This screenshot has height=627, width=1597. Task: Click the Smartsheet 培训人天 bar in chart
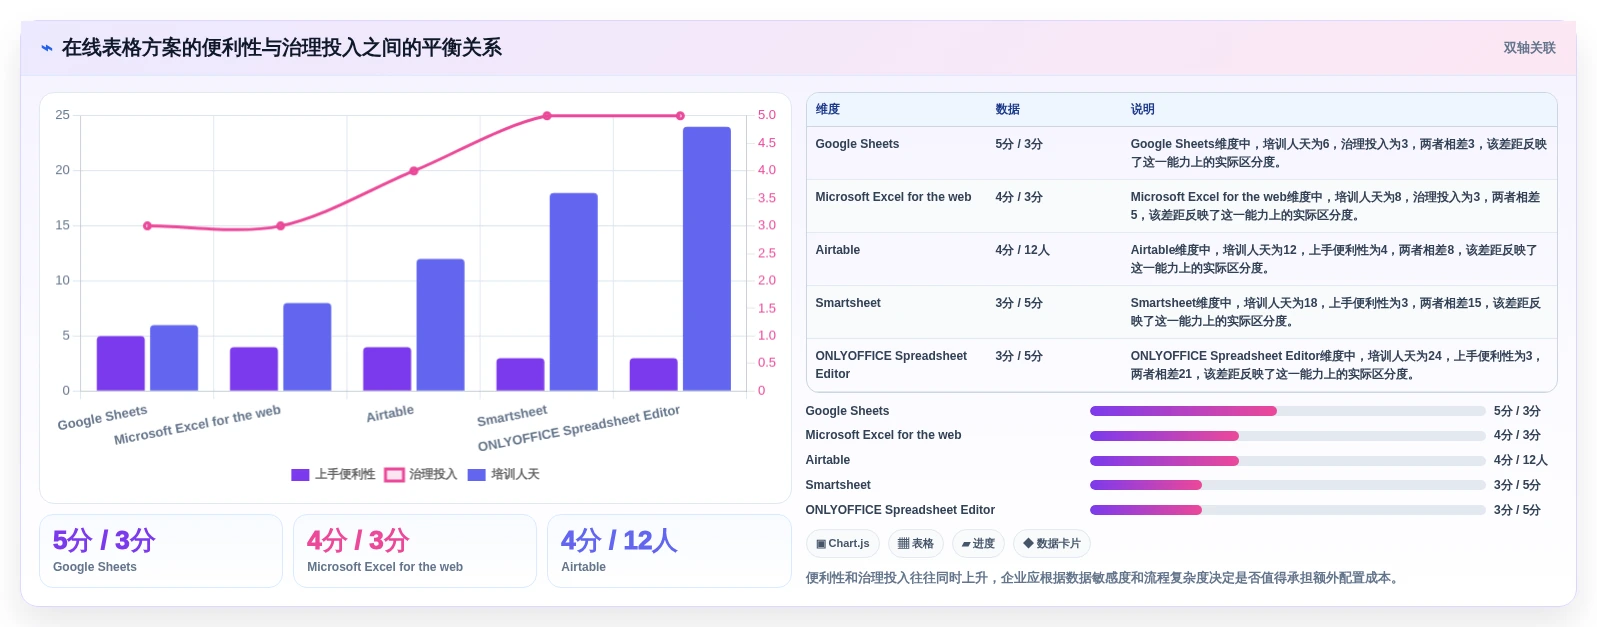point(573,292)
